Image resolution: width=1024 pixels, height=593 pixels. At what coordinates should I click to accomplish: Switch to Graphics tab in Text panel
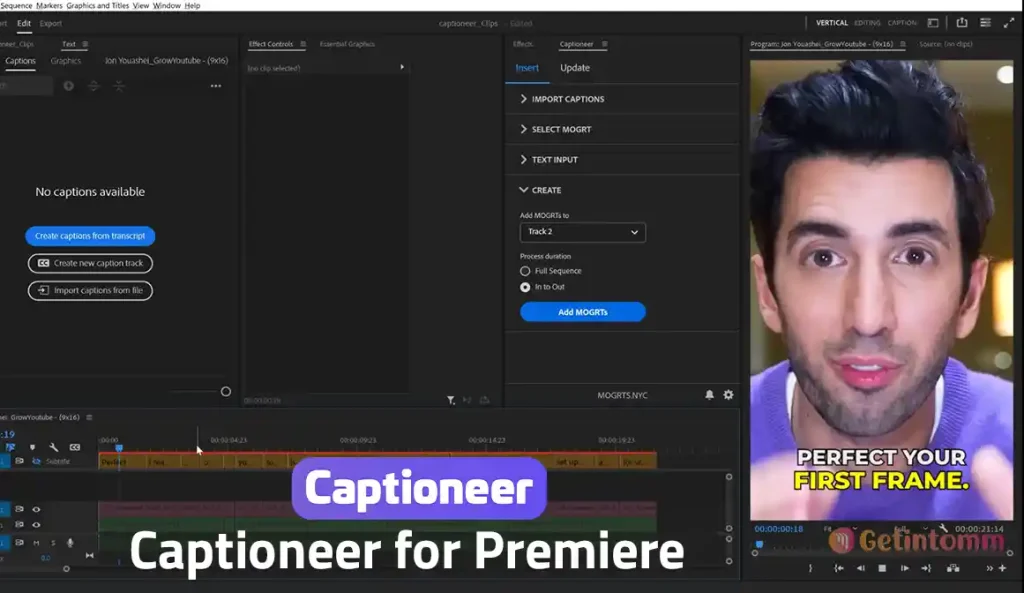[66, 61]
